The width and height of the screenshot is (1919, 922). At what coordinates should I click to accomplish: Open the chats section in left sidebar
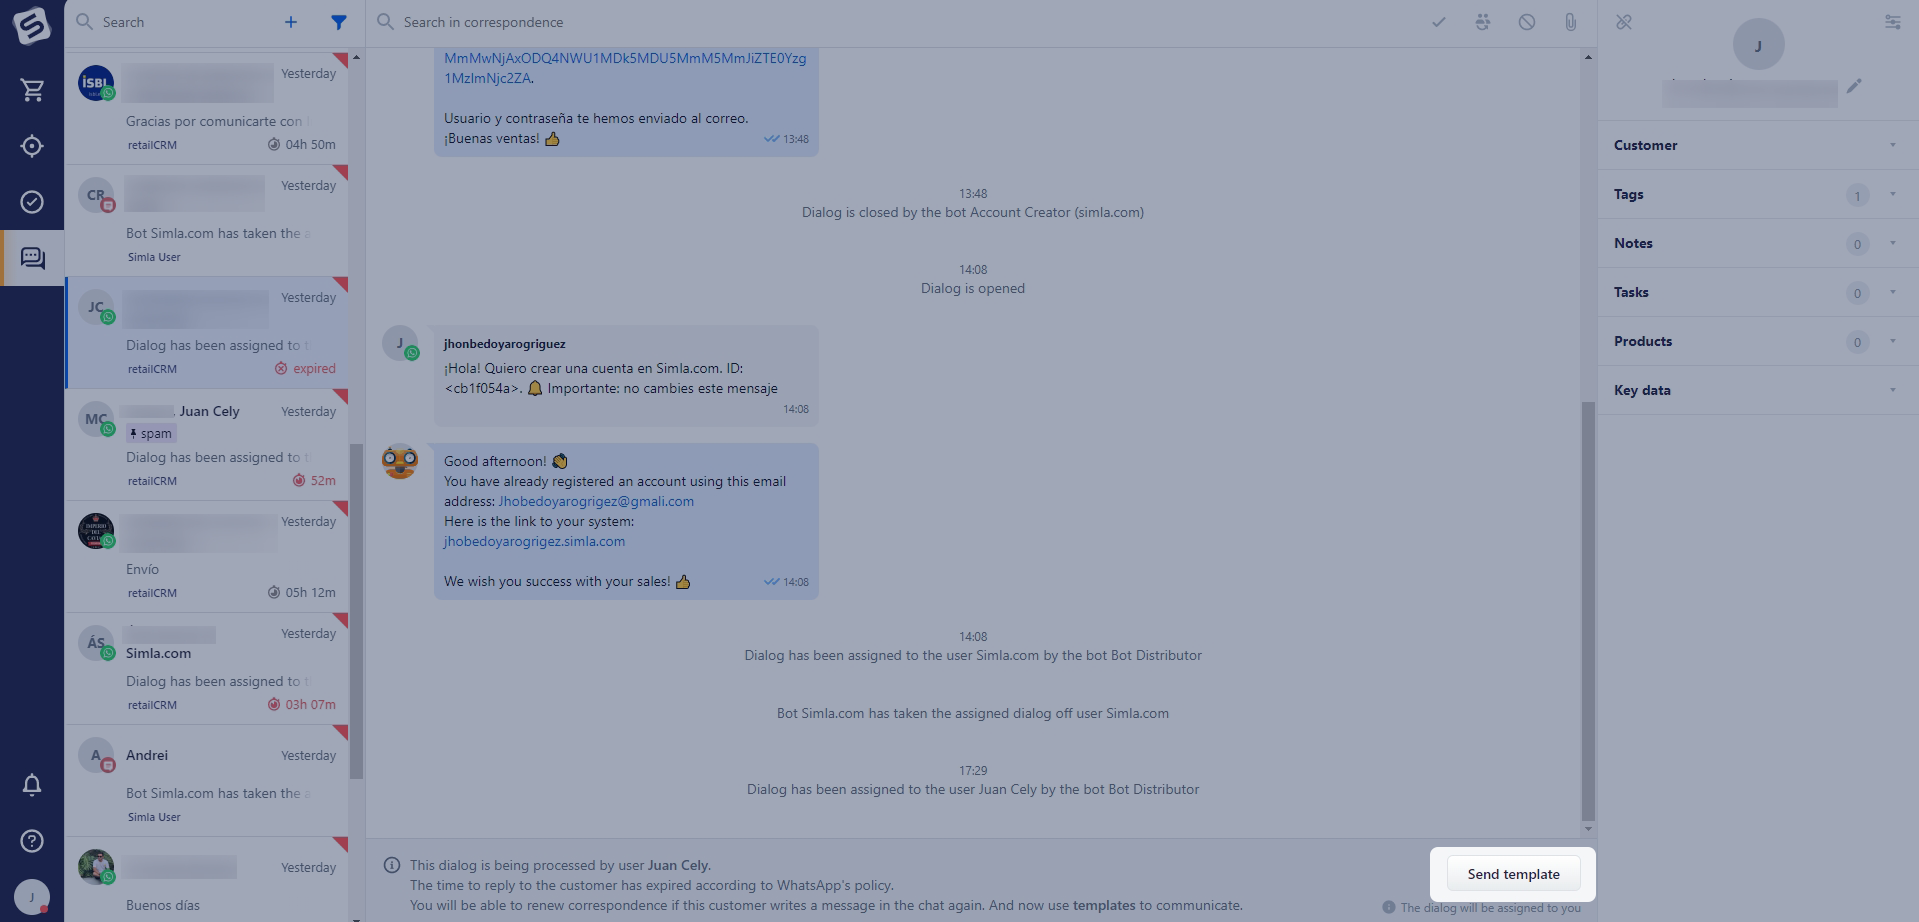[32, 258]
